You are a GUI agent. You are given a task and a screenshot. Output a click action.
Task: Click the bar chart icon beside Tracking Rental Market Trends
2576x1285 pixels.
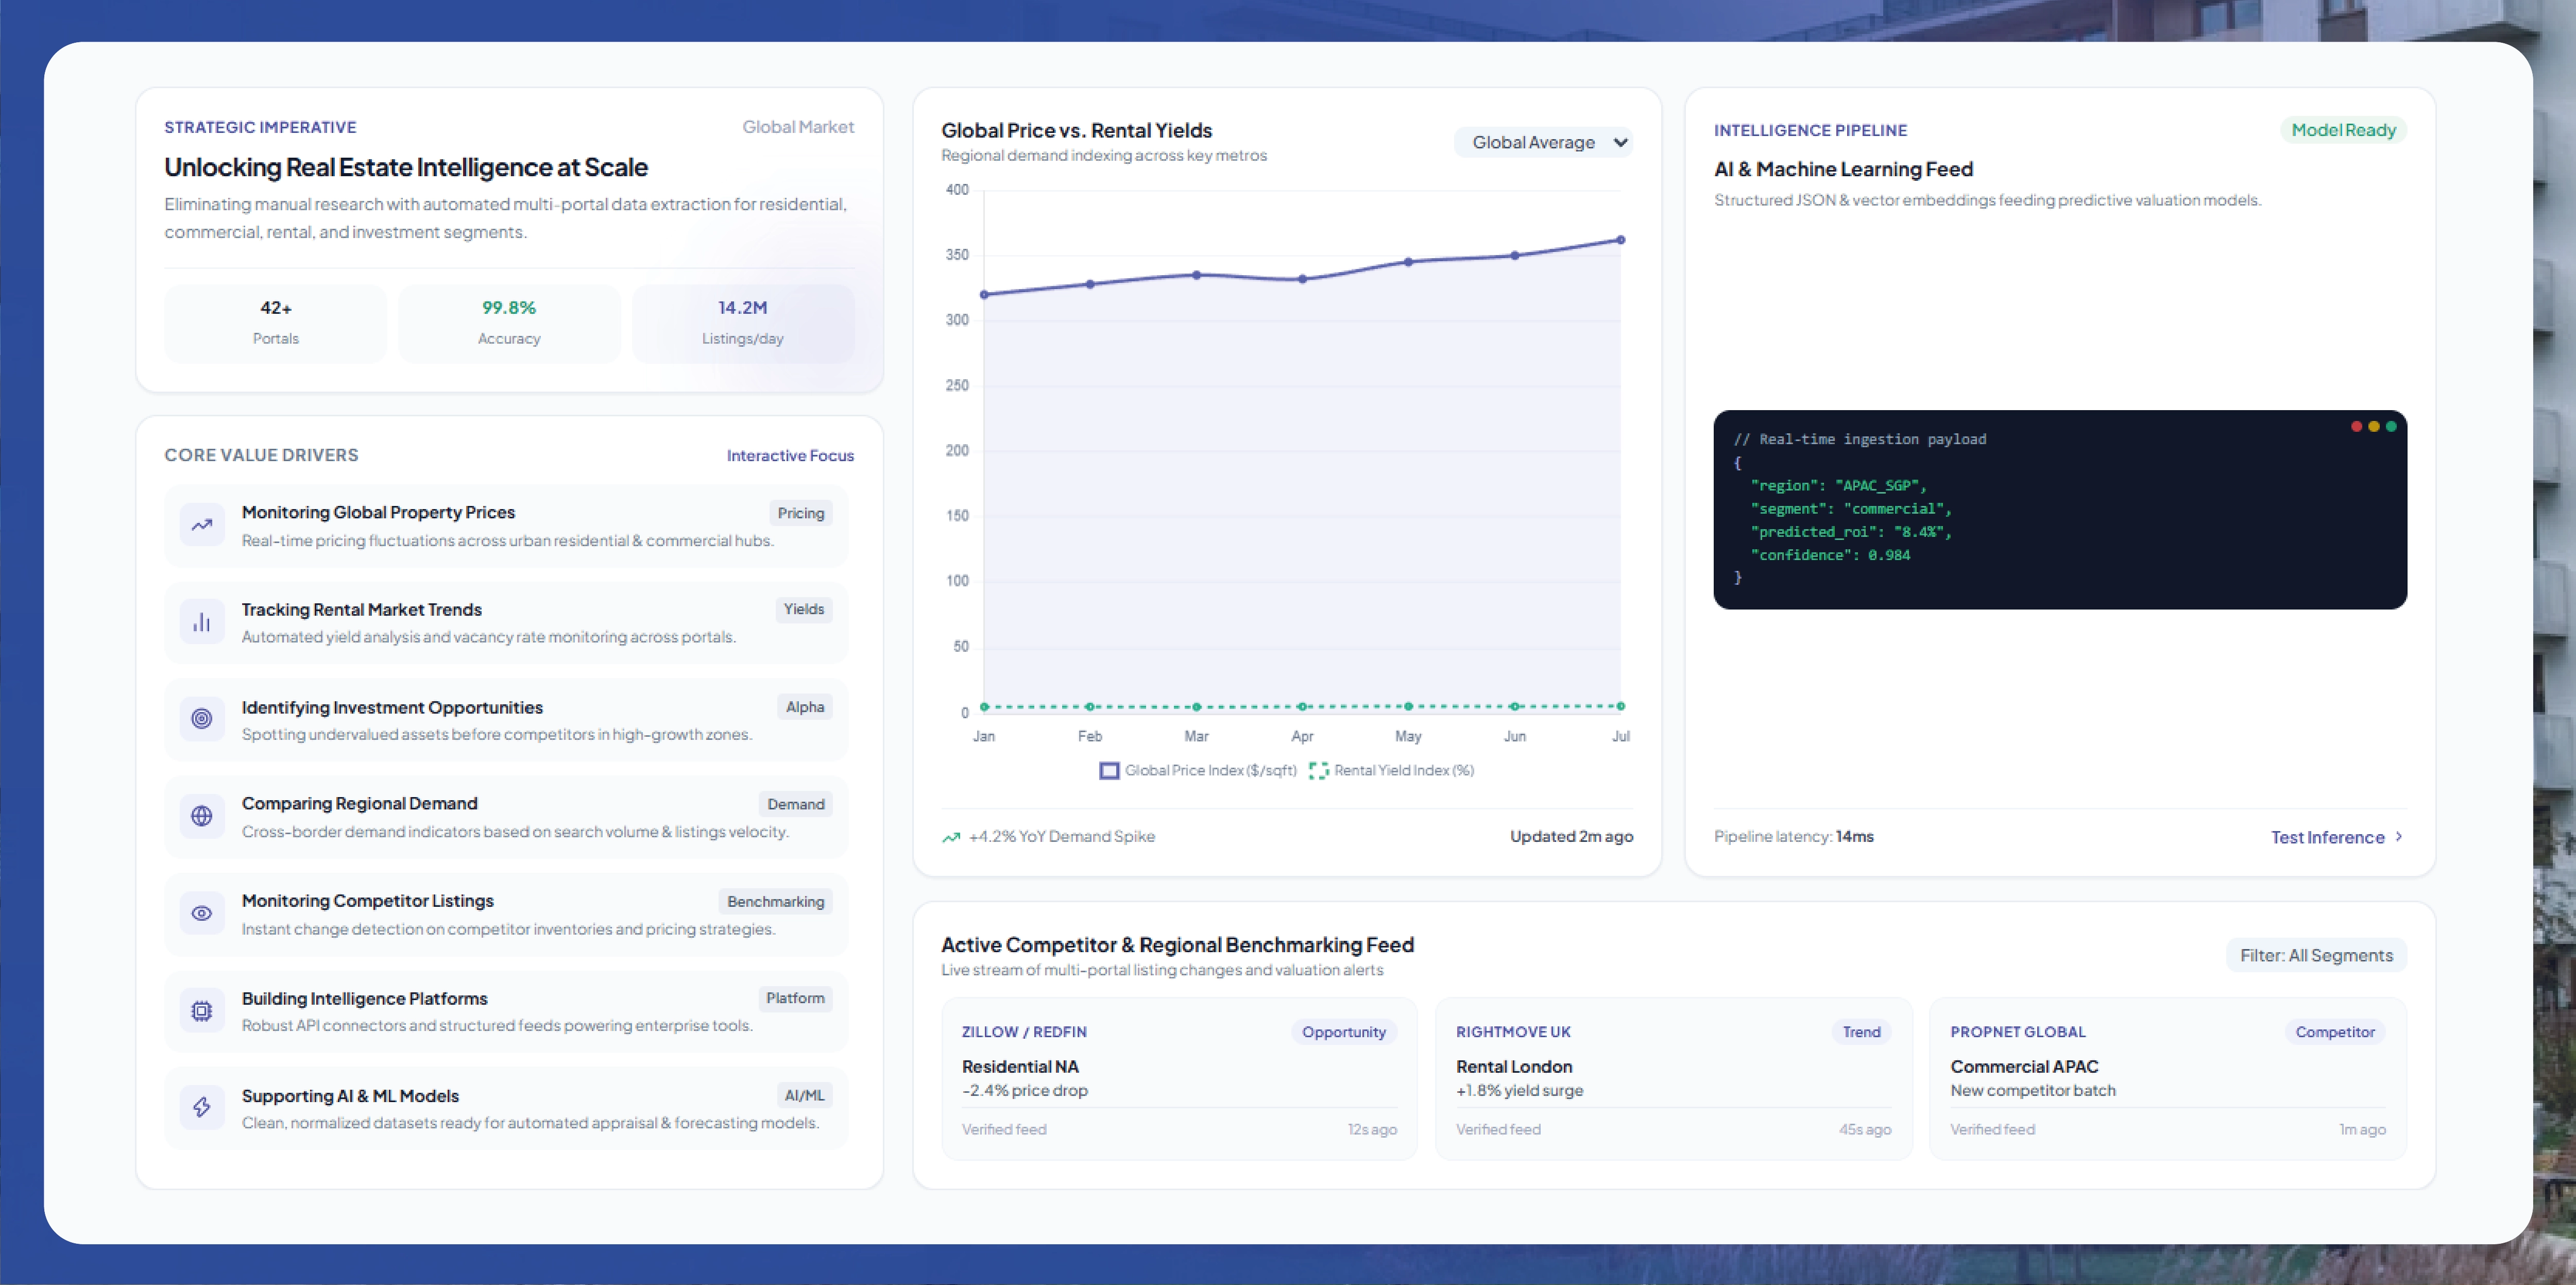pos(202,622)
